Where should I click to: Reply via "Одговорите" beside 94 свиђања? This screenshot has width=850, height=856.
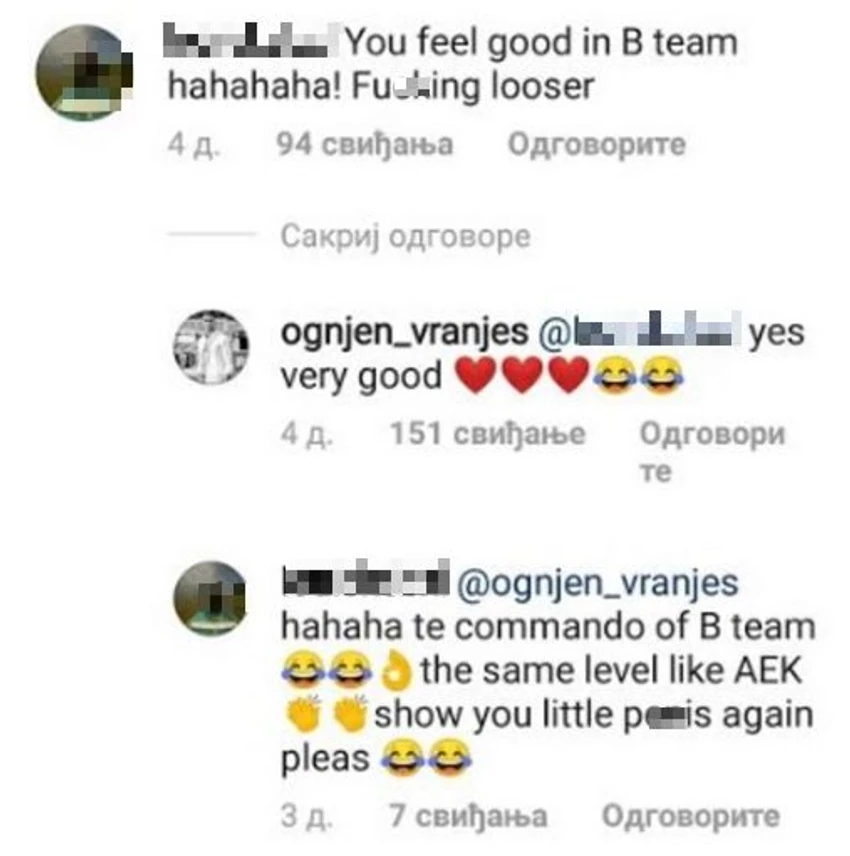point(597,145)
